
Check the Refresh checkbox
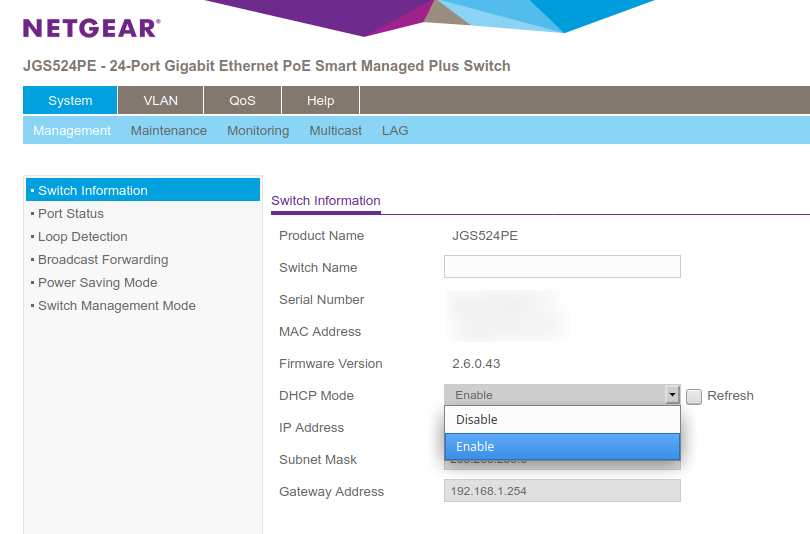[x=694, y=397]
